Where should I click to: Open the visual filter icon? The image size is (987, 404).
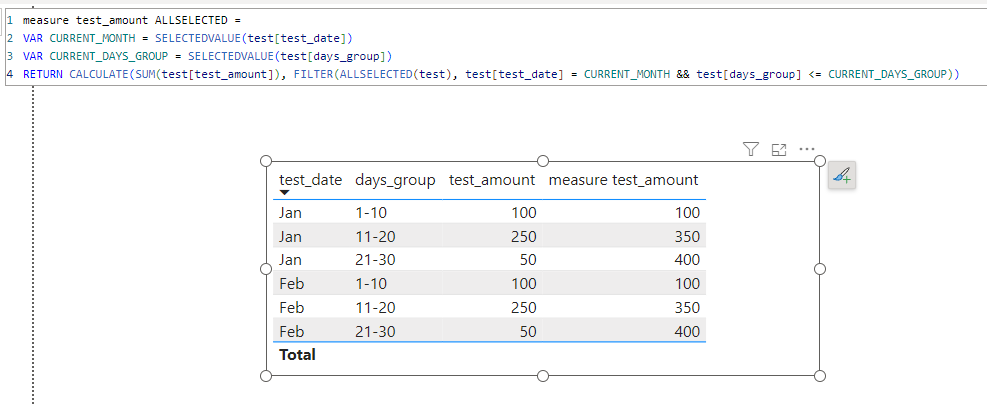750,149
